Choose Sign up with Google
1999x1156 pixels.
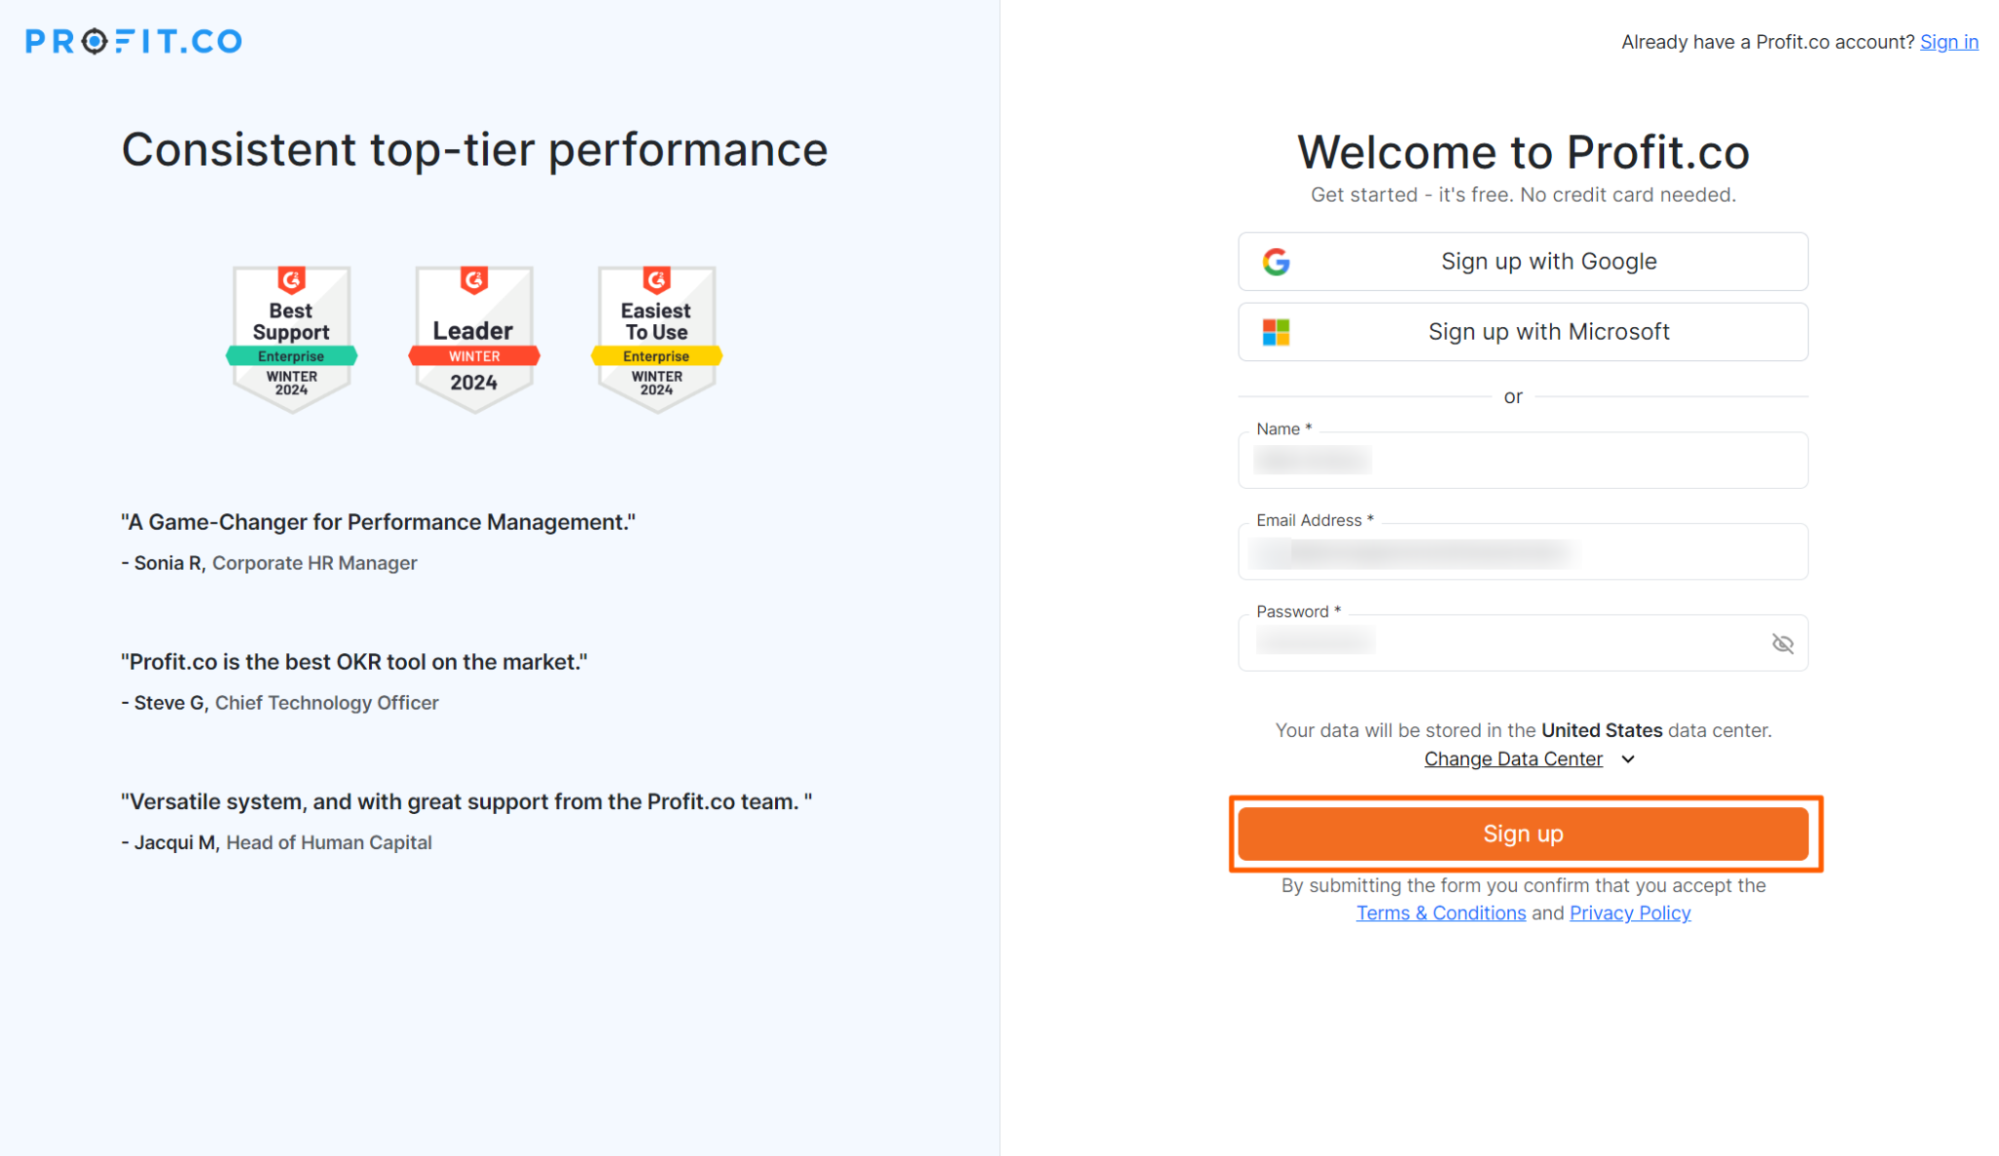pos(1523,262)
